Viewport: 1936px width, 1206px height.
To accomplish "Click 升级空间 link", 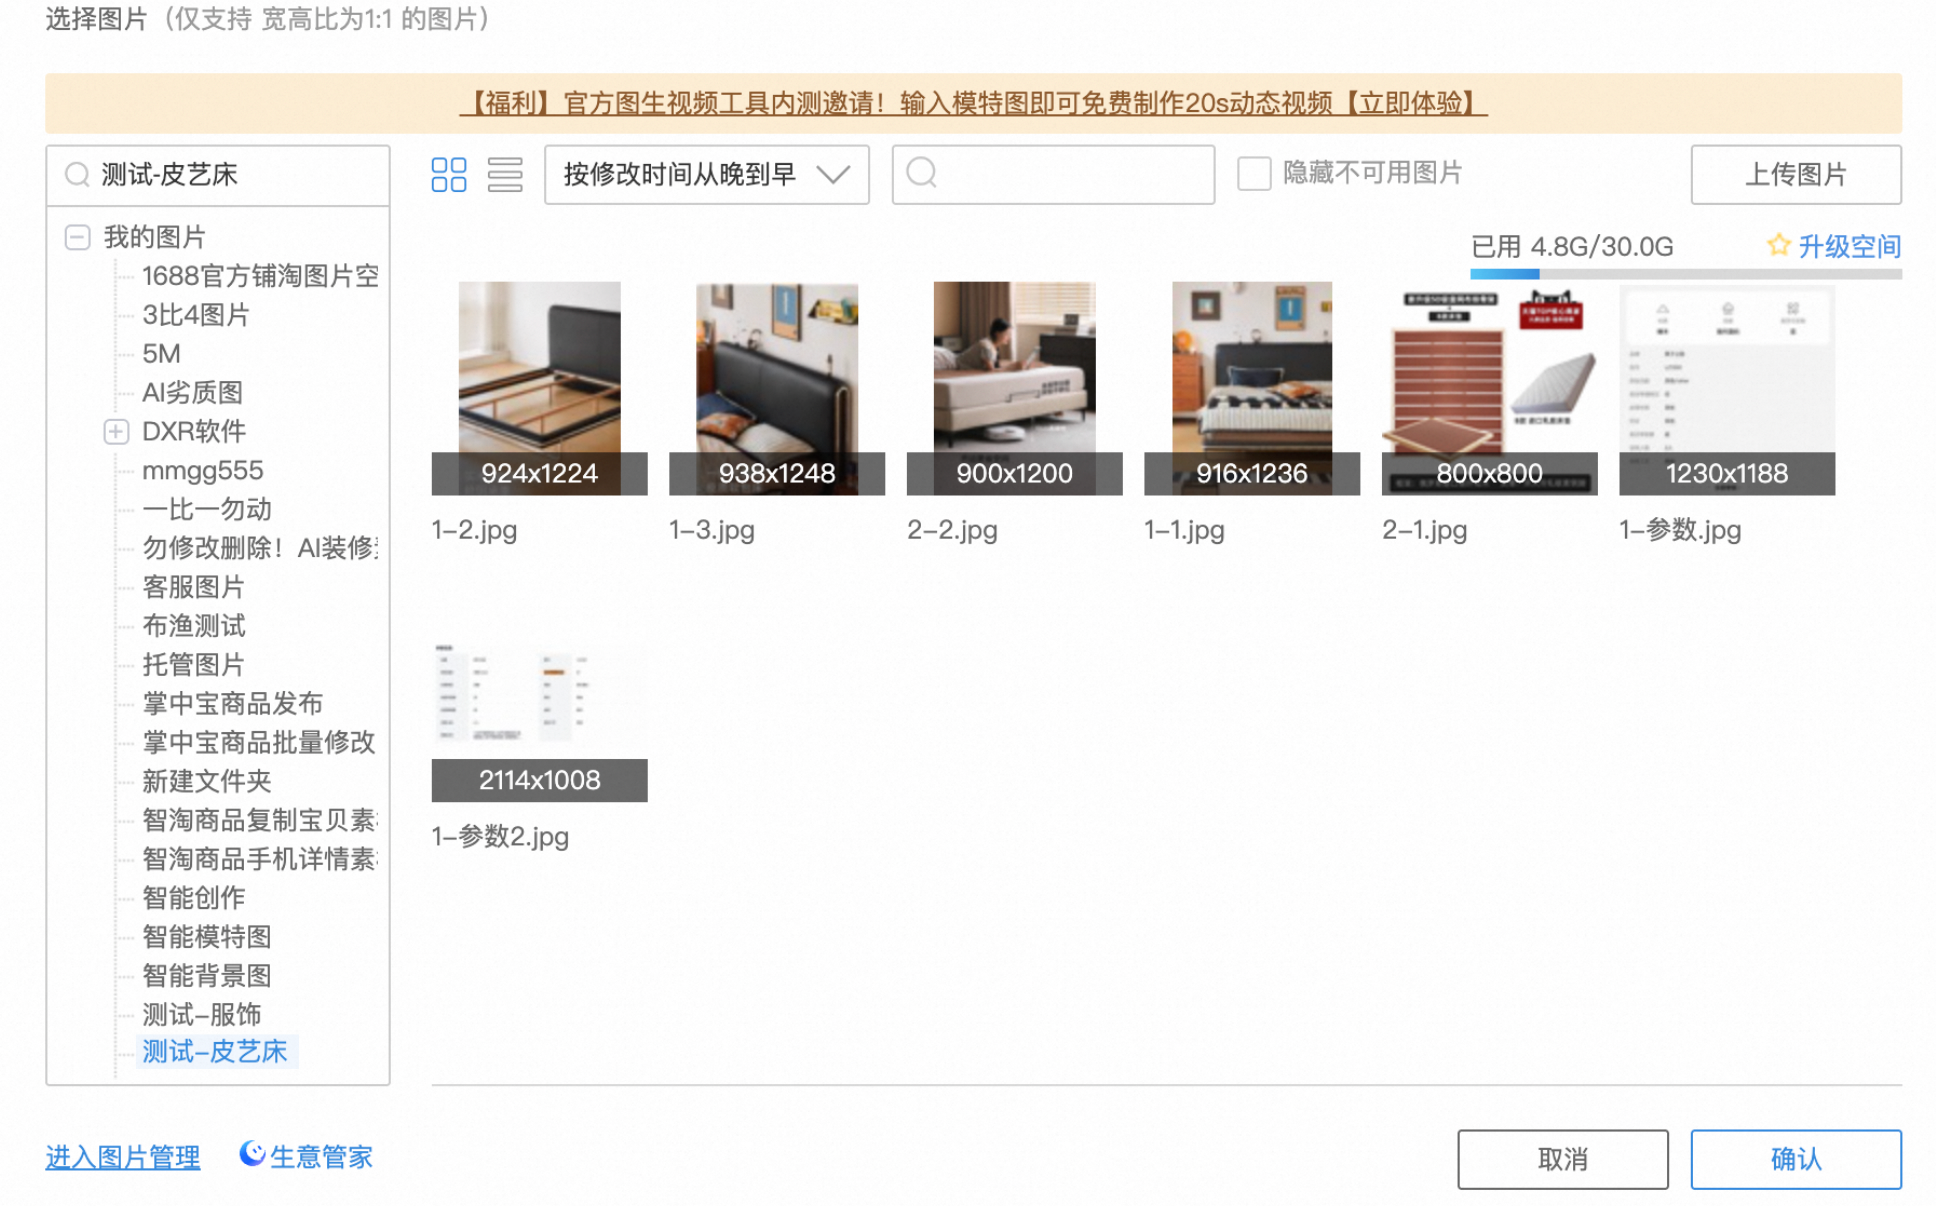I will pyautogui.click(x=1849, y=246).
